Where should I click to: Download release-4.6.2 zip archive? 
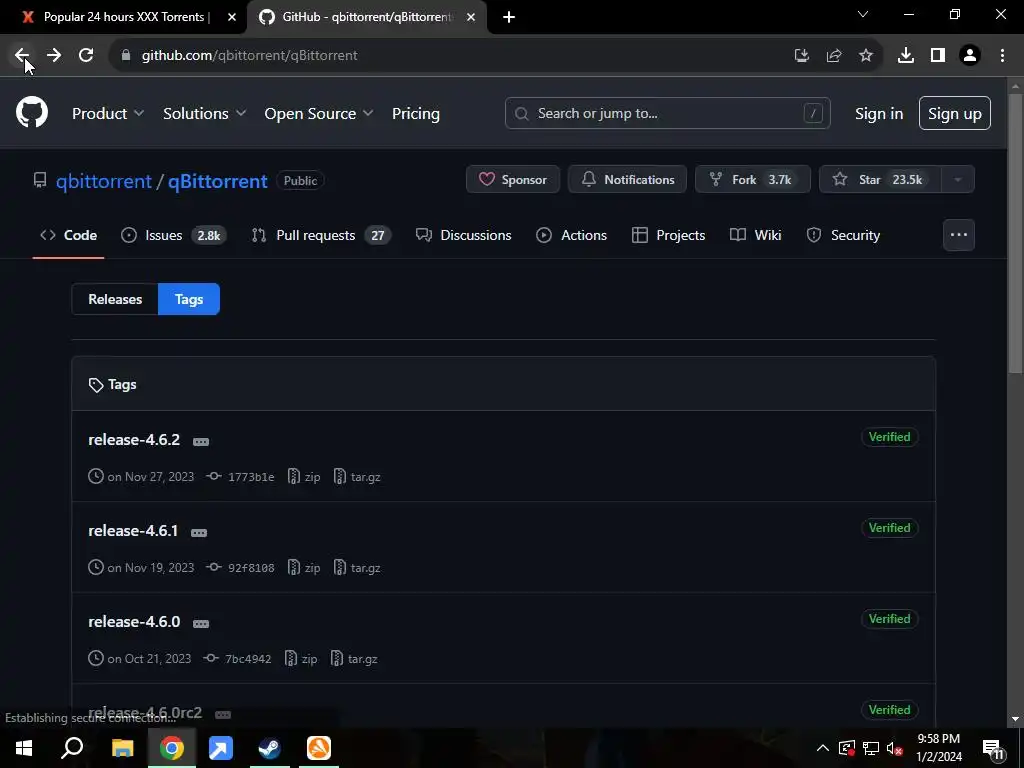[305, 477]
